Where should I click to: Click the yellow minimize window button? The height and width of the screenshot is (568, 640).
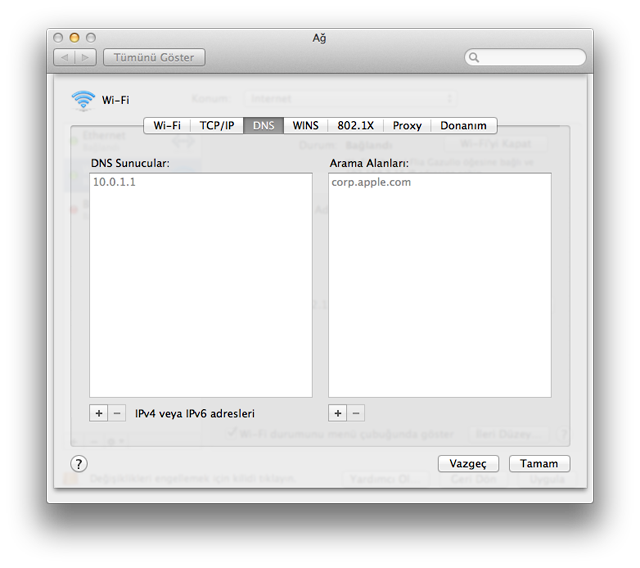pos(74,38)
